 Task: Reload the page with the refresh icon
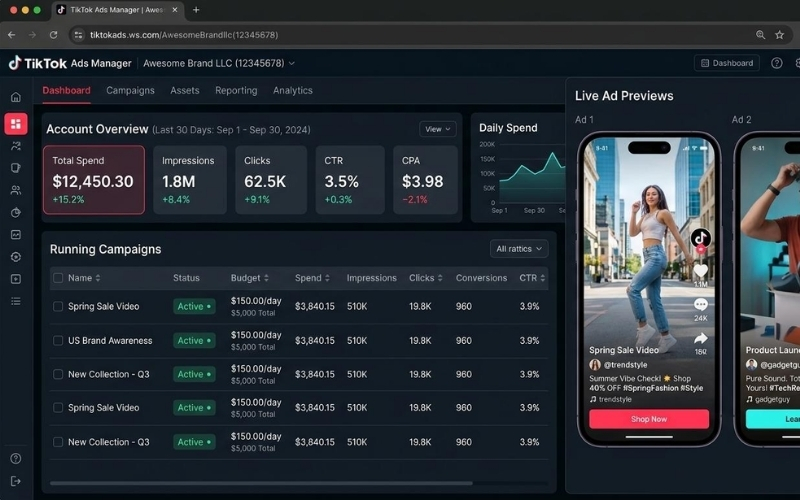[53, 35]
